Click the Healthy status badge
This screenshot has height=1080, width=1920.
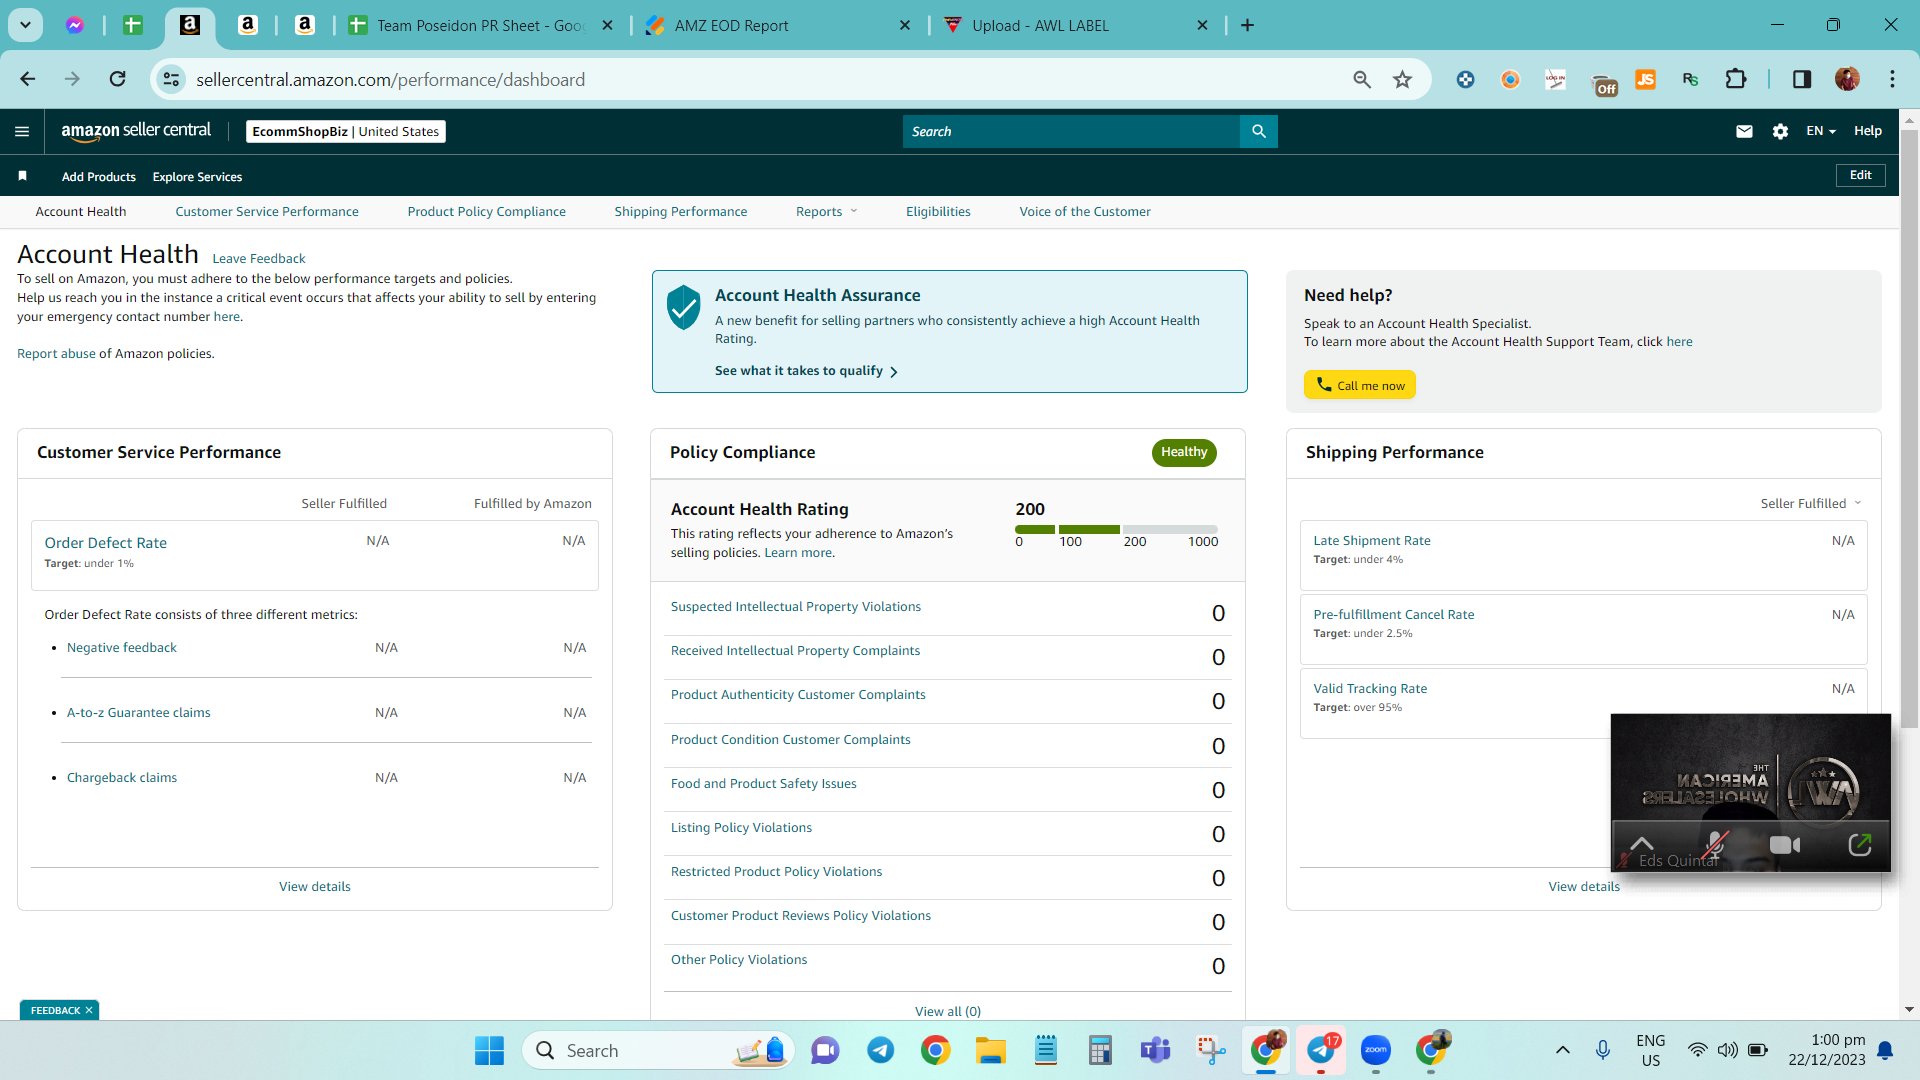coord(1184,452)
